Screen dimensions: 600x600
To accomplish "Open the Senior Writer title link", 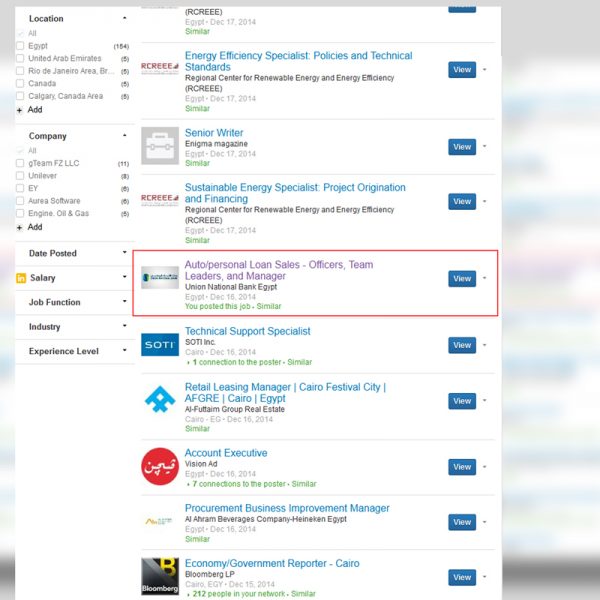I will tap(214, 133).
